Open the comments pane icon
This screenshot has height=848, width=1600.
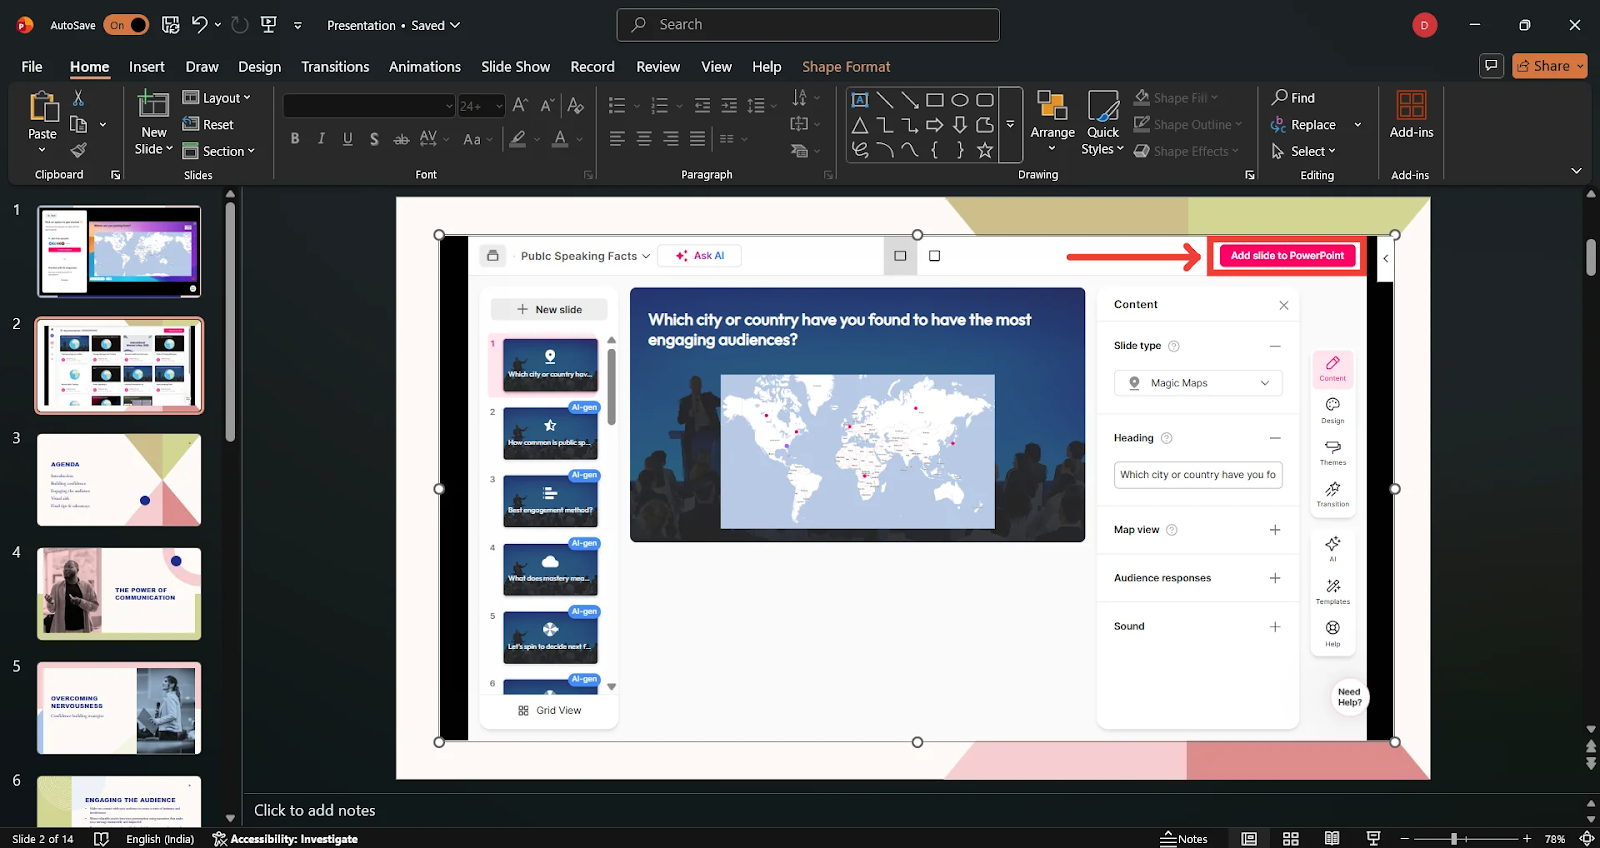[x=1491, y=65]
